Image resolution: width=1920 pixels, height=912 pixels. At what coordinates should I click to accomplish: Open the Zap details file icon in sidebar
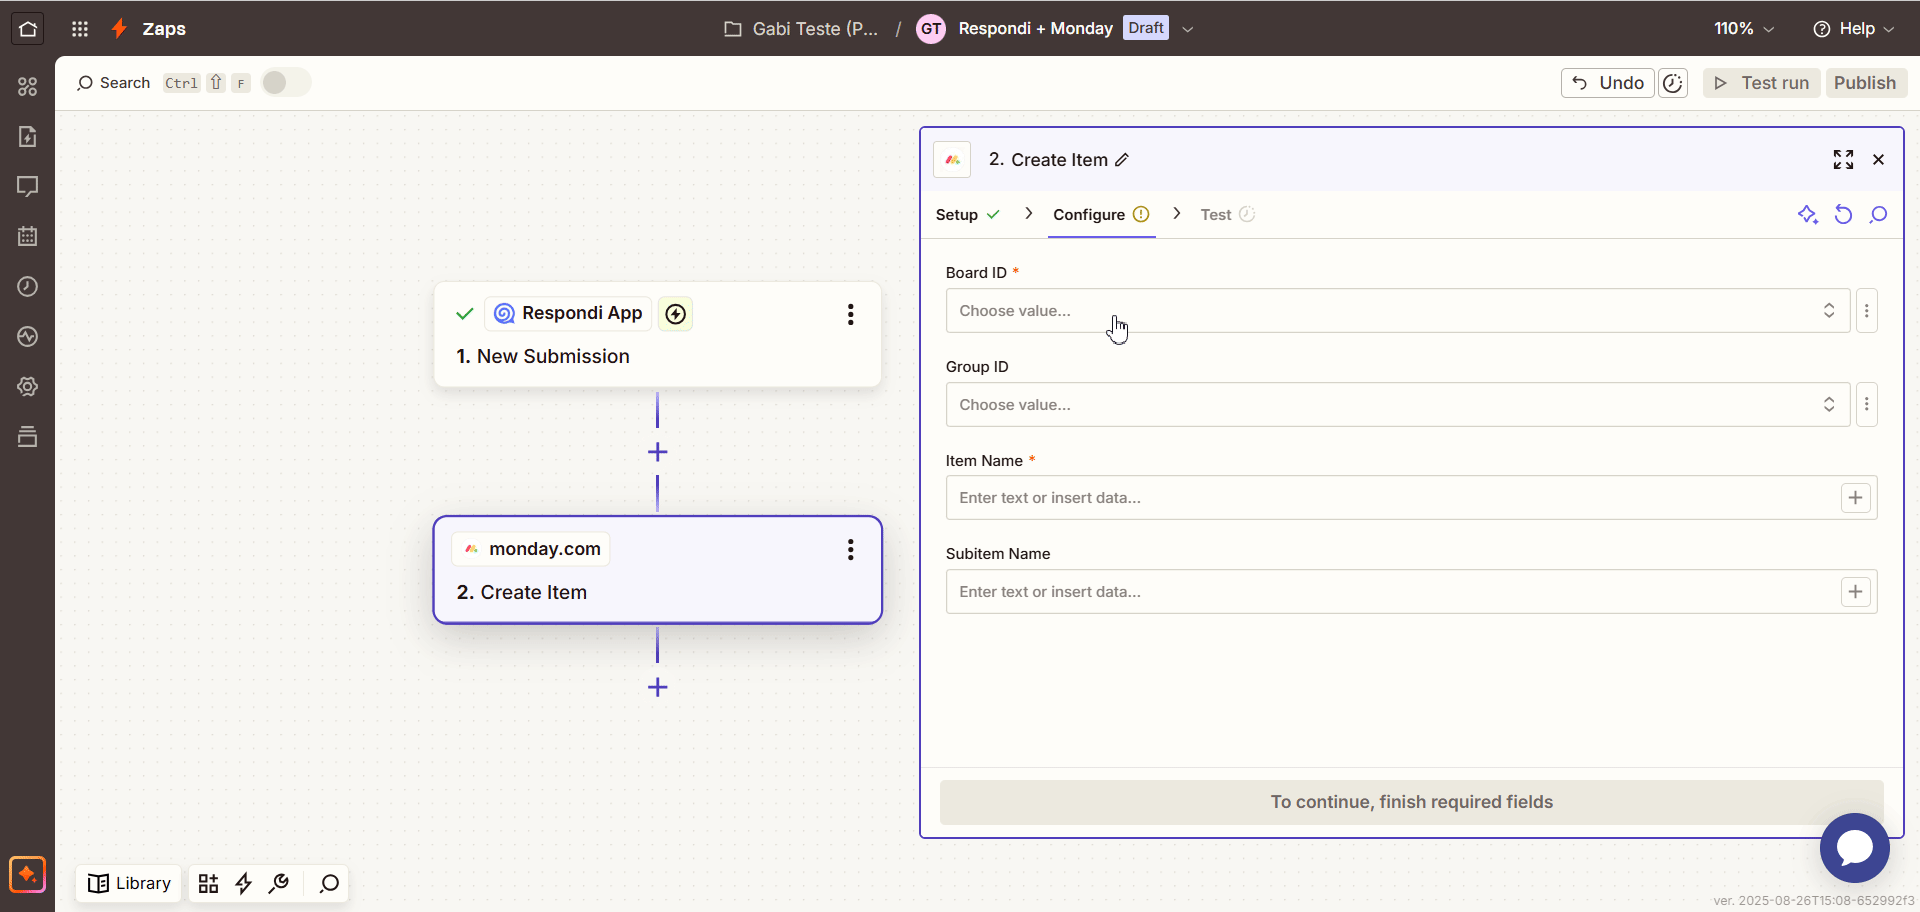tap(28, 137)
